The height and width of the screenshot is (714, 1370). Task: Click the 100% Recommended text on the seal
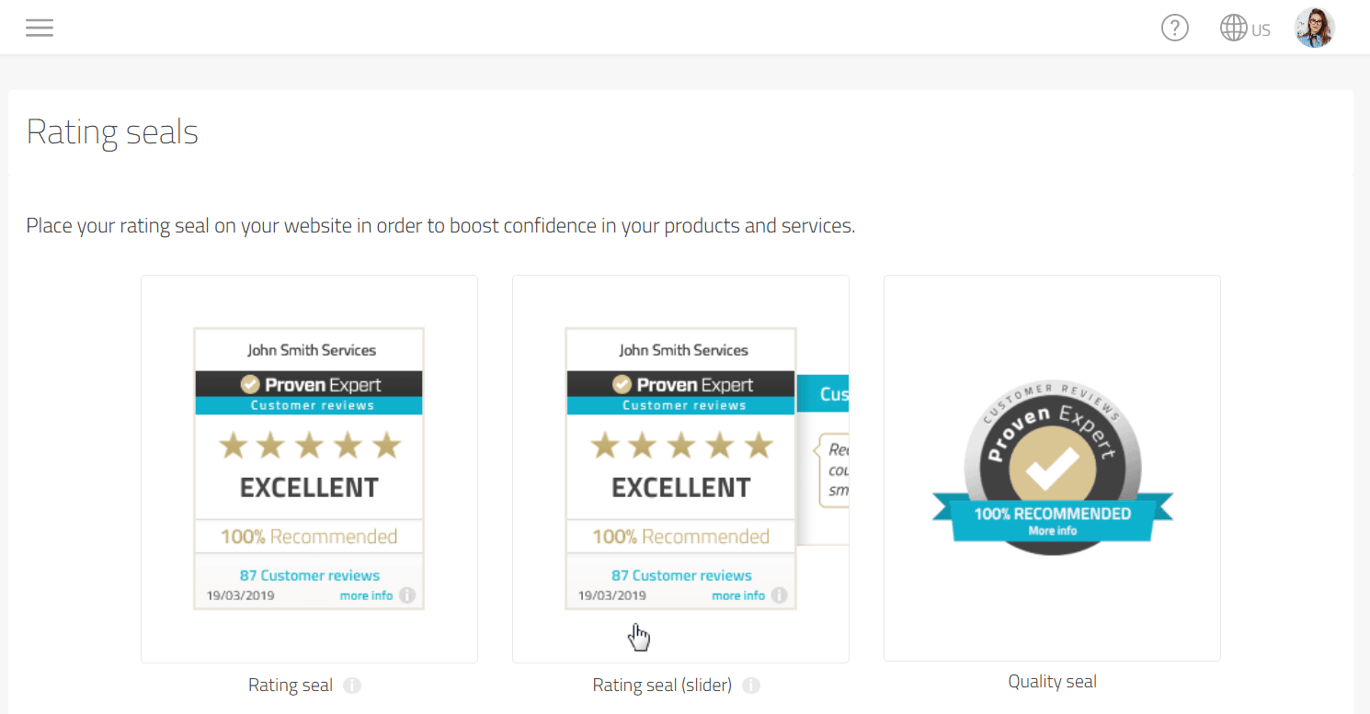[x=308, y=536]
